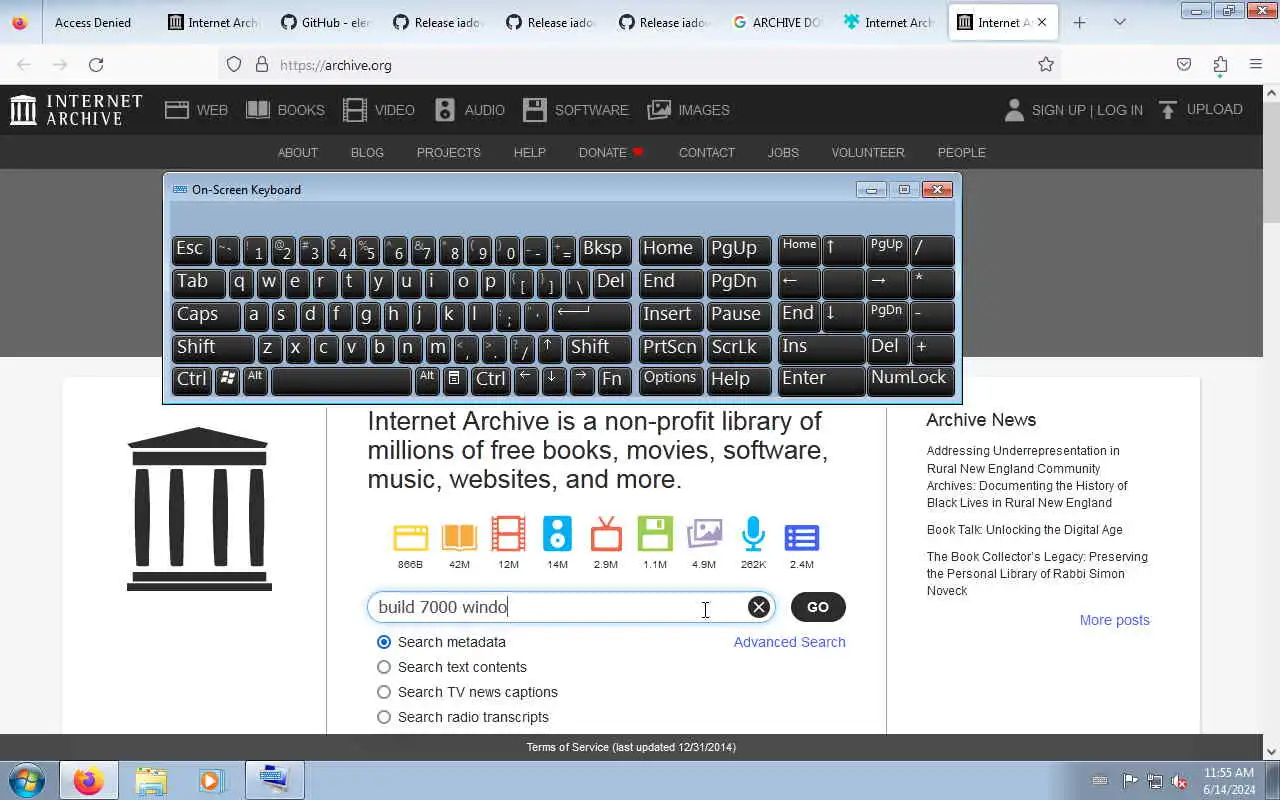Click the user avatar icon beside Sign Up
Screen dimensions: 1280x800
click(x=1014, y=110)
